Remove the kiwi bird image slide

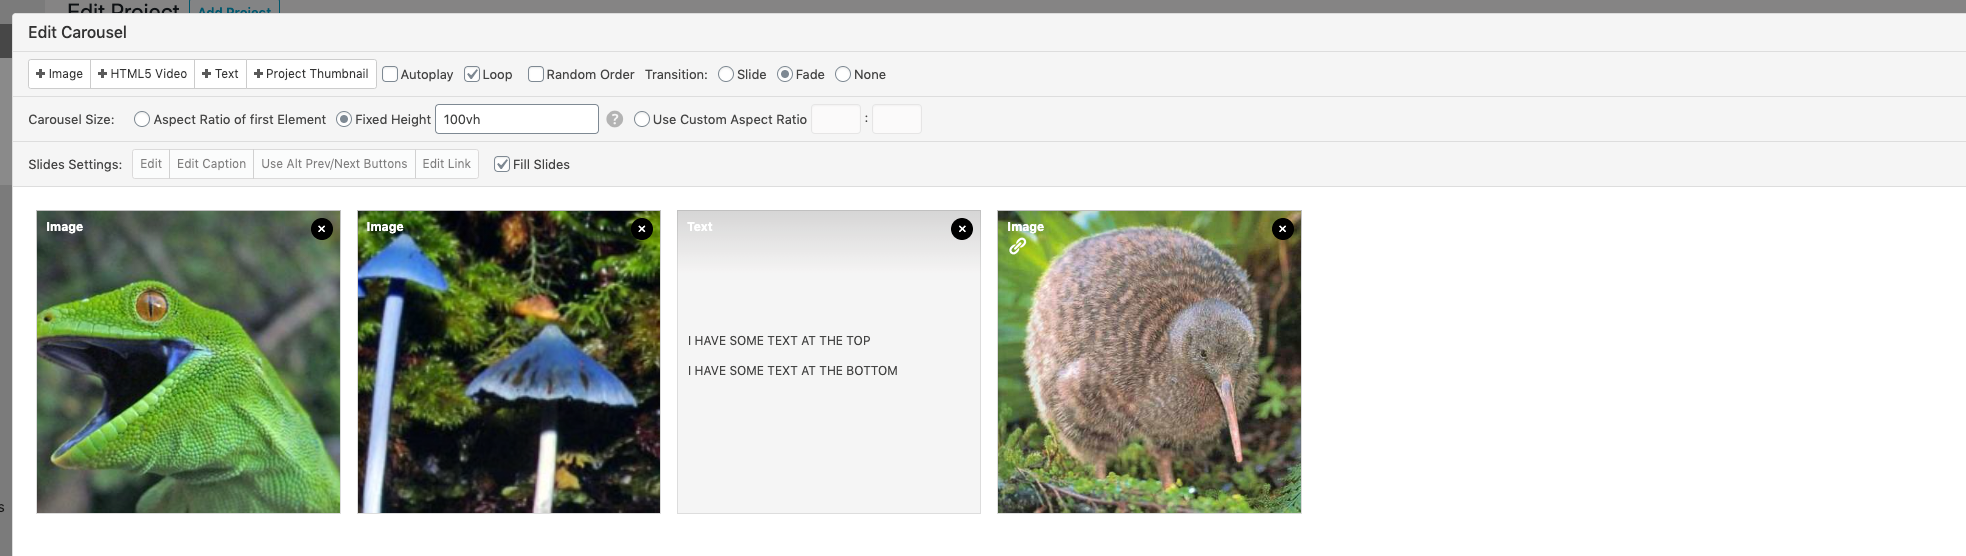coord(1282,229)
